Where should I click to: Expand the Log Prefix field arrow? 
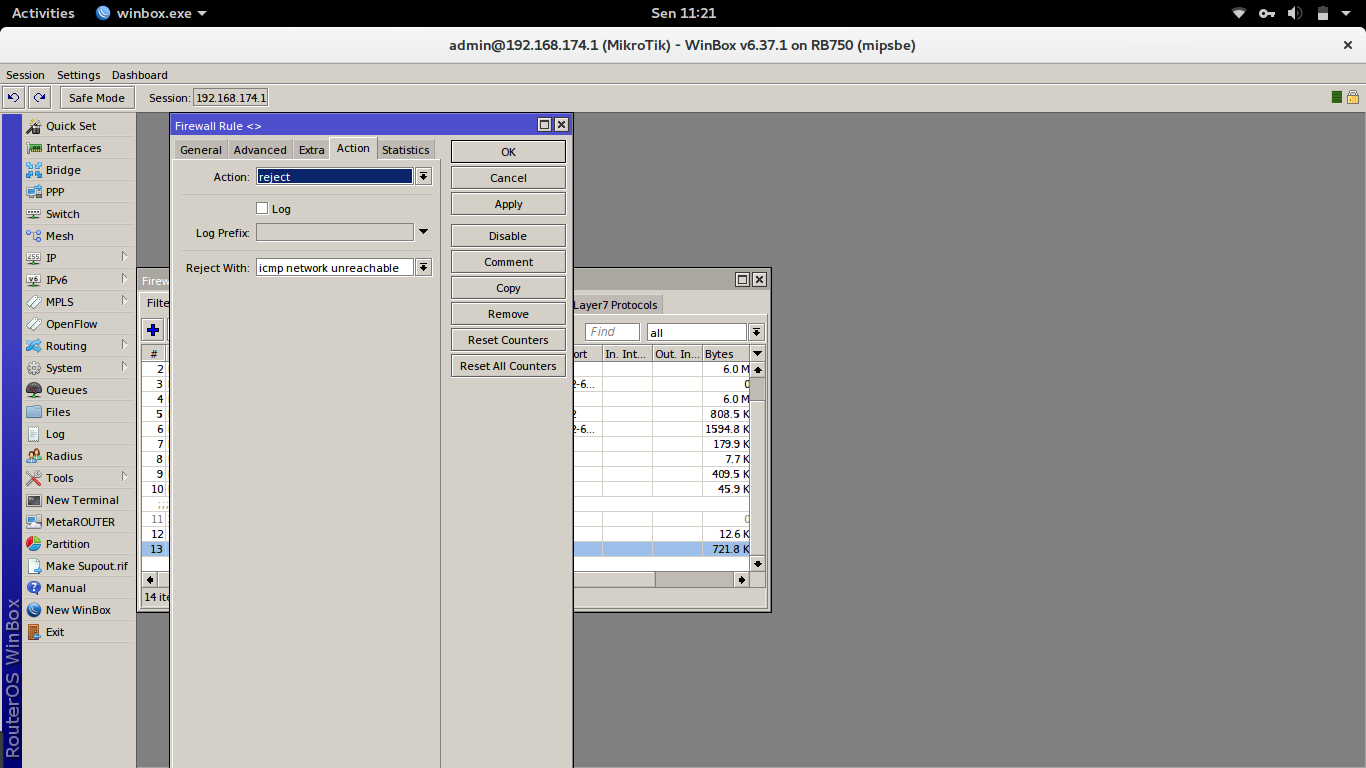423,232
